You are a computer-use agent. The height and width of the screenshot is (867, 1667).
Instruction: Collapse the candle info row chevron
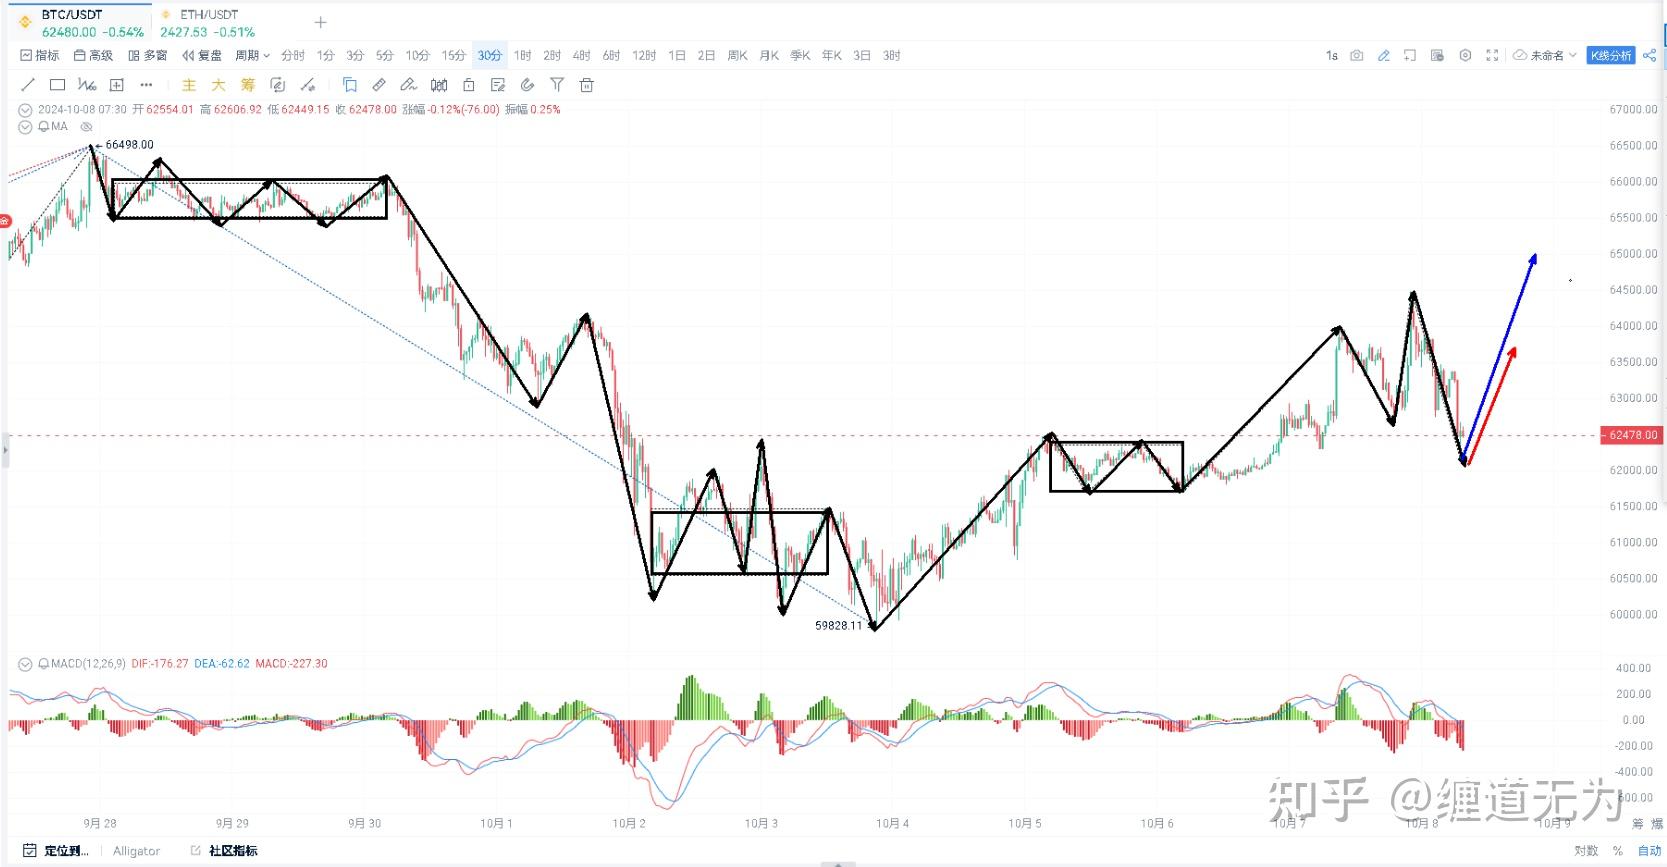25,110
